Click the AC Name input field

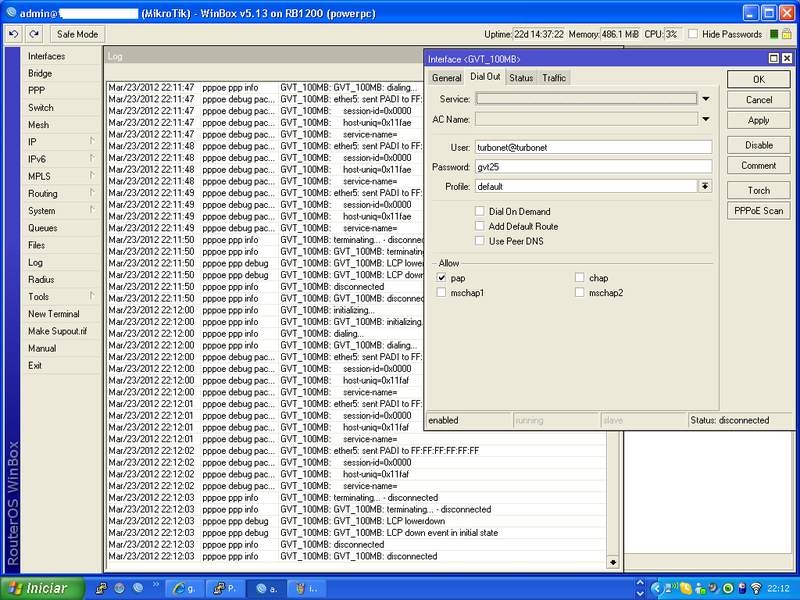coord(586,119)
